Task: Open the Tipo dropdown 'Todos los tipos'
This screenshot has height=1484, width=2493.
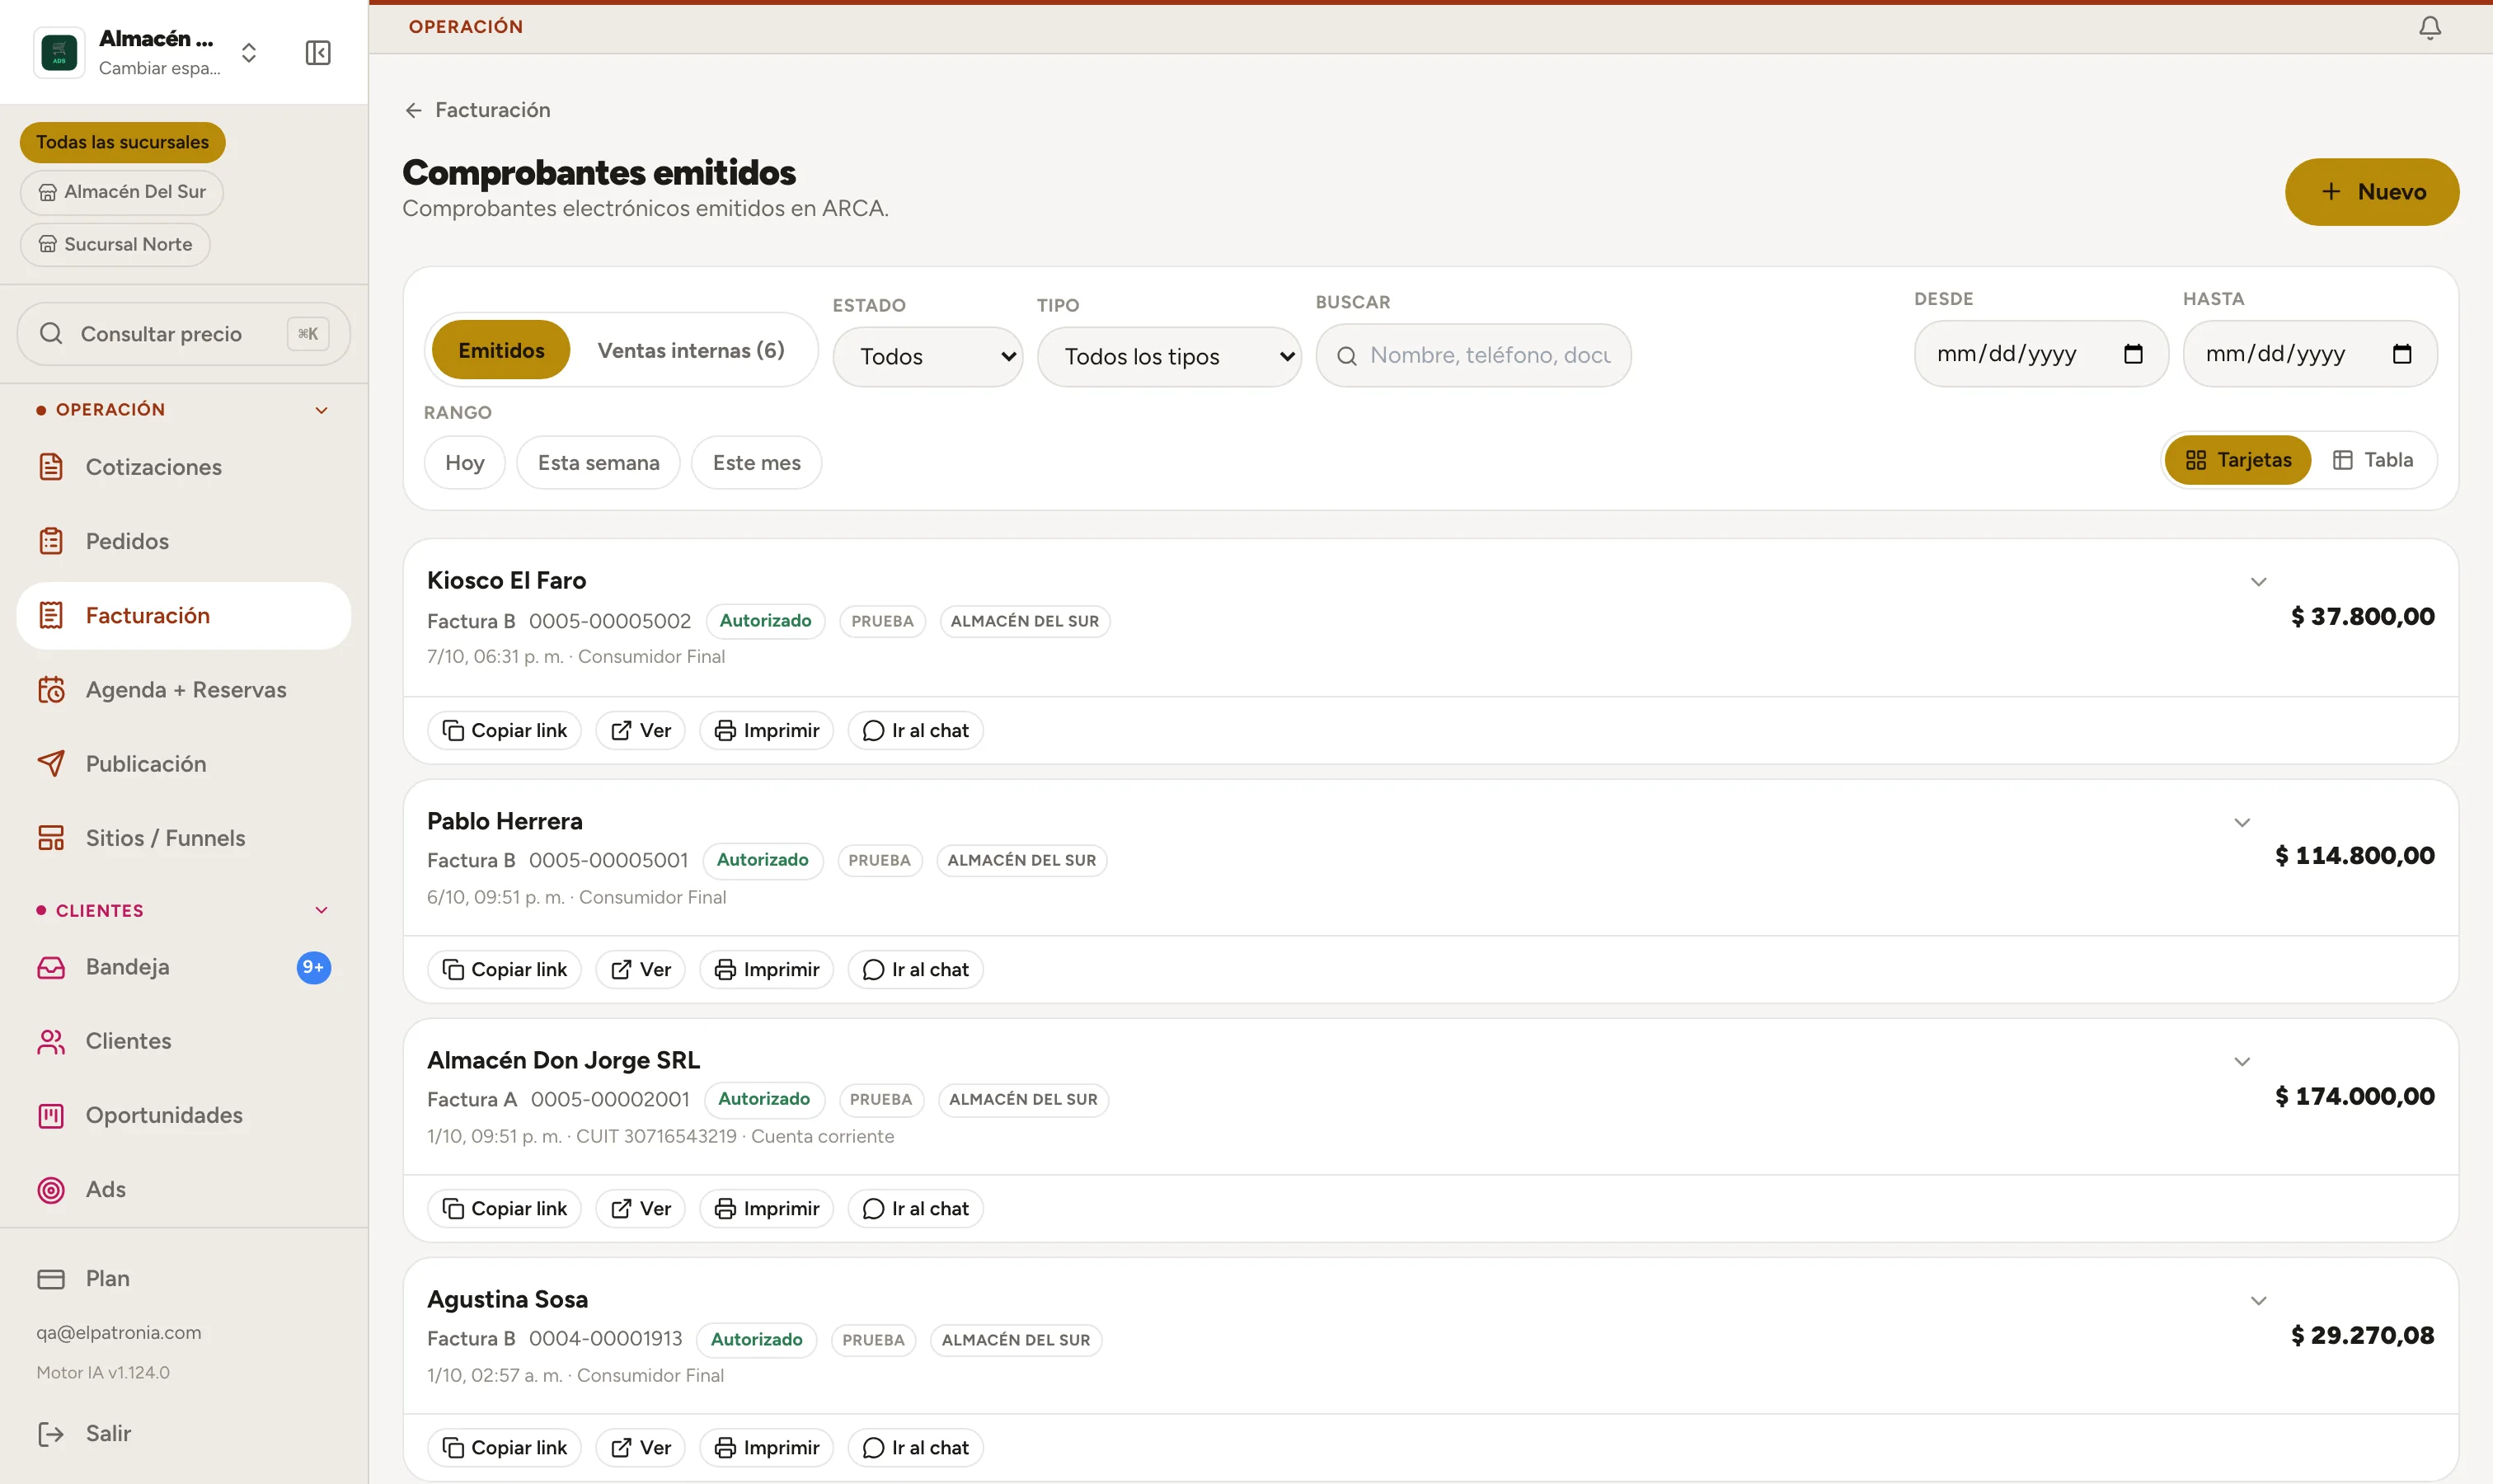Action: point(1169,356)
